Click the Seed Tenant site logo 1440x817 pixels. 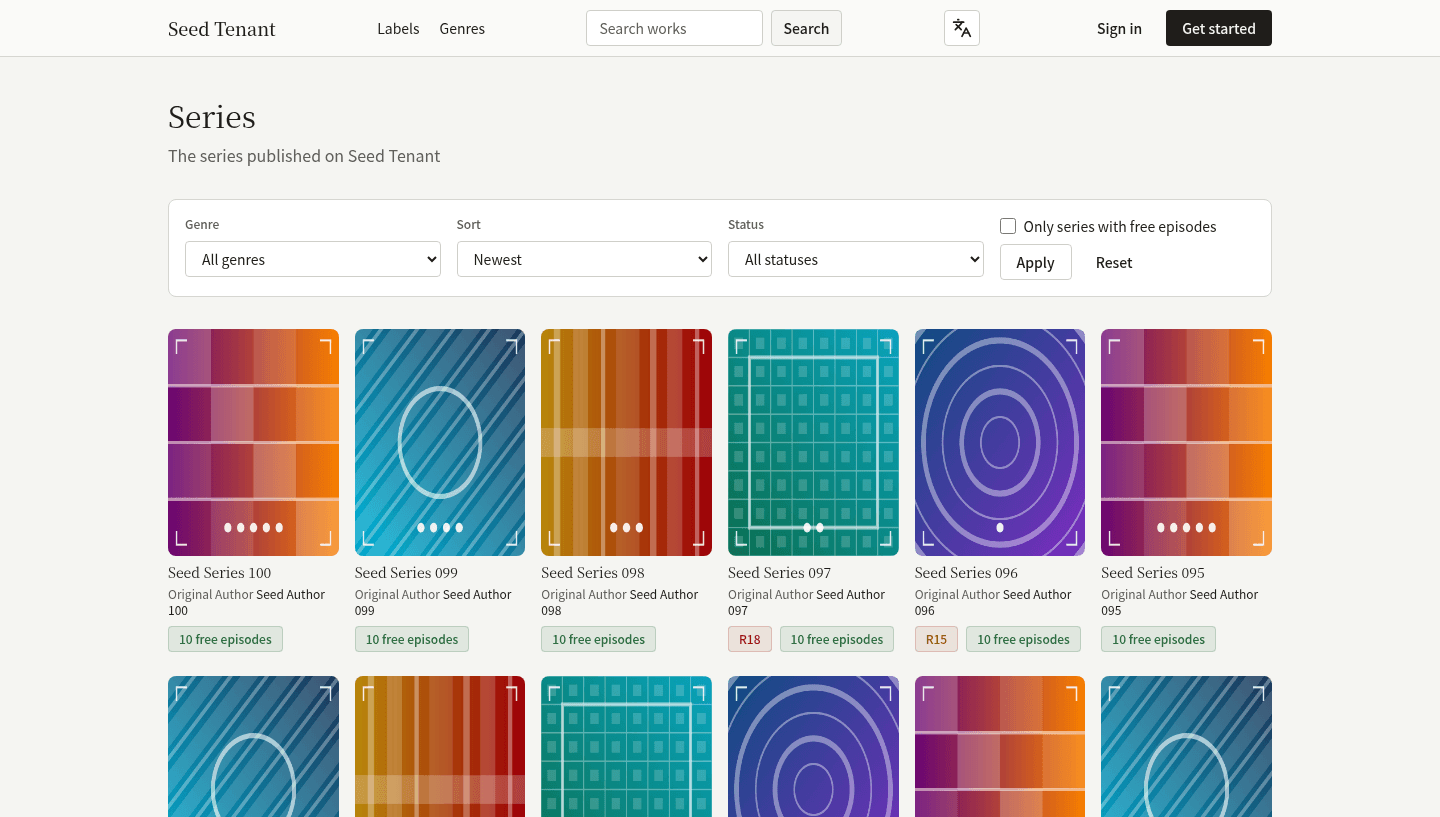point(222,29)
